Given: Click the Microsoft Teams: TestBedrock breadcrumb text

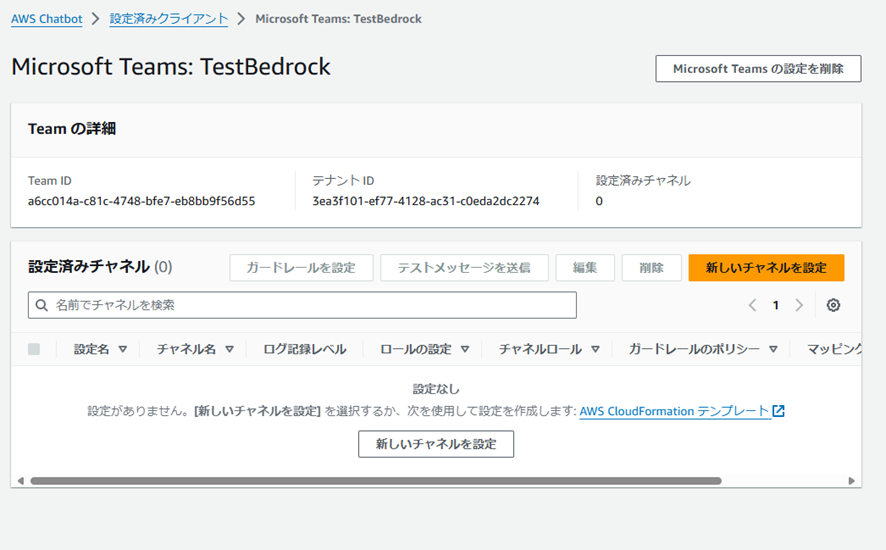Looking at the screenshot, I should (x=338, y=19).
